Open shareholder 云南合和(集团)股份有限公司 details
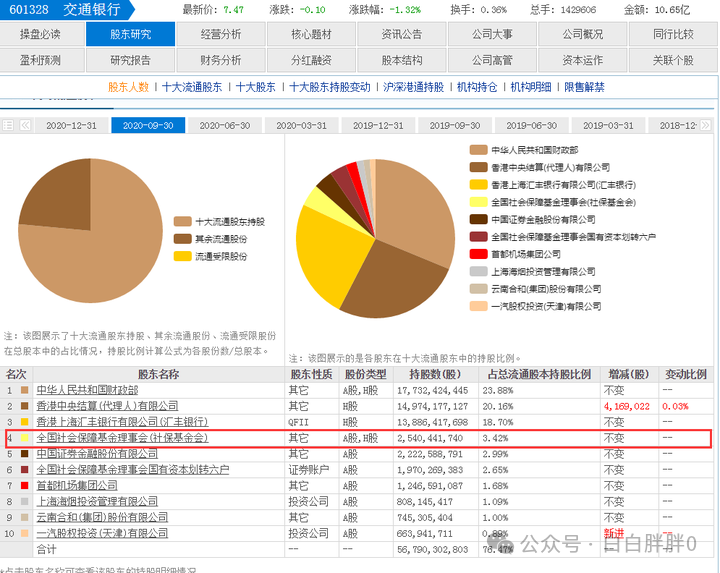 click(x=102, y=517)
